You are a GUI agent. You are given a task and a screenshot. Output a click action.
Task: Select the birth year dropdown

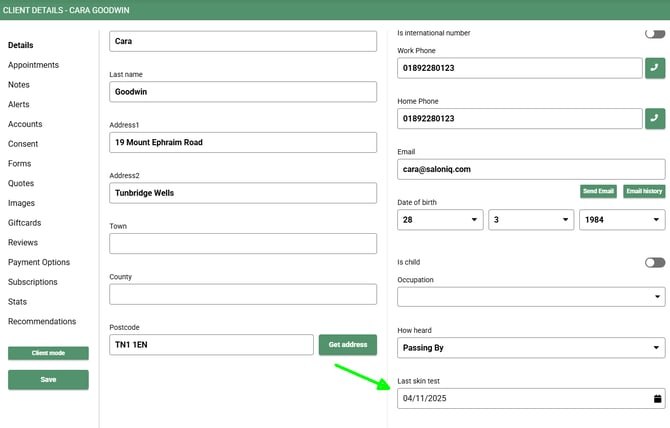click(x=622, y=219)
